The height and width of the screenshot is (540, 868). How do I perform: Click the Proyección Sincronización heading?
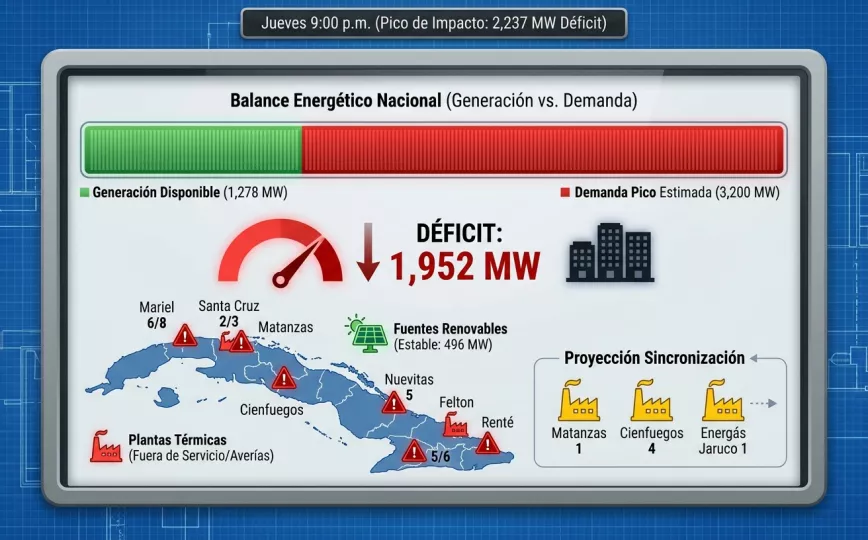[654, 358]
